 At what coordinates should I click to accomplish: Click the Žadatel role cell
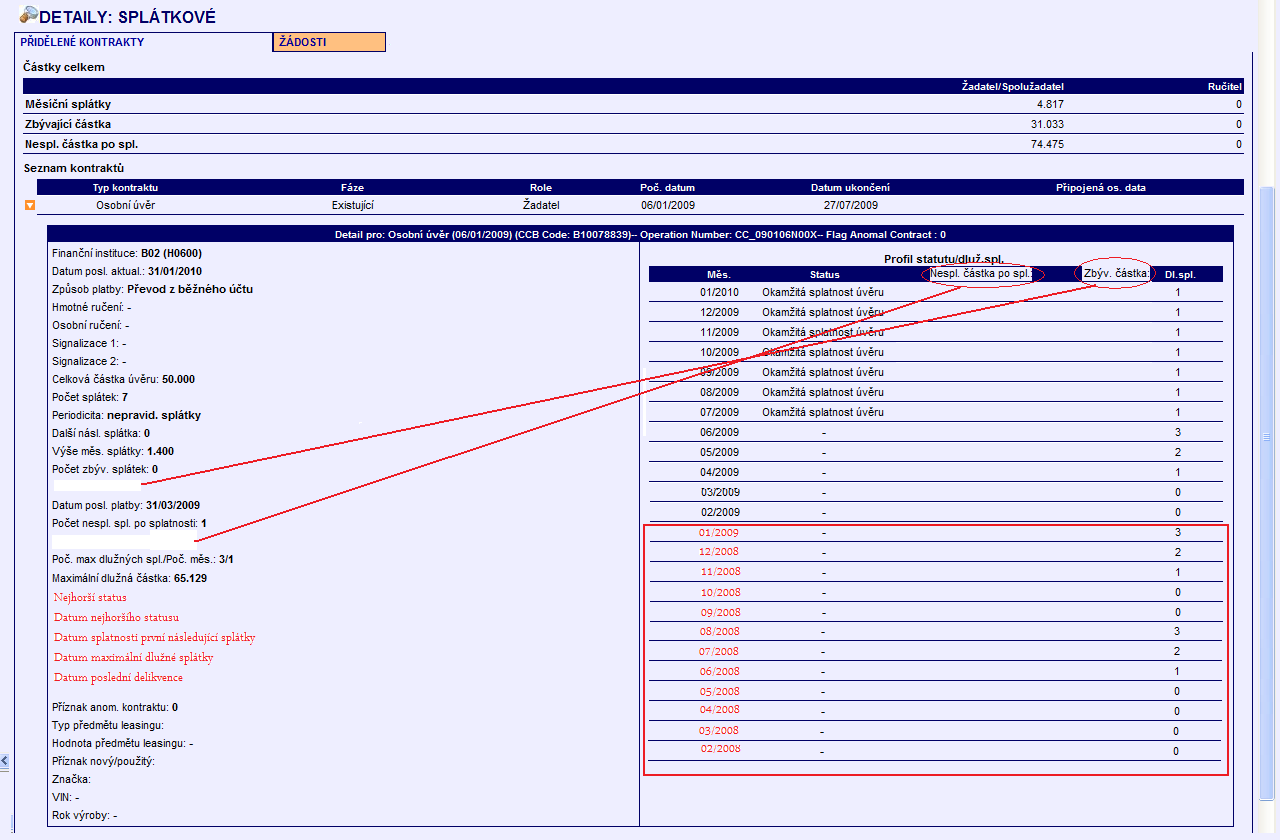click(x=541, y=205)
